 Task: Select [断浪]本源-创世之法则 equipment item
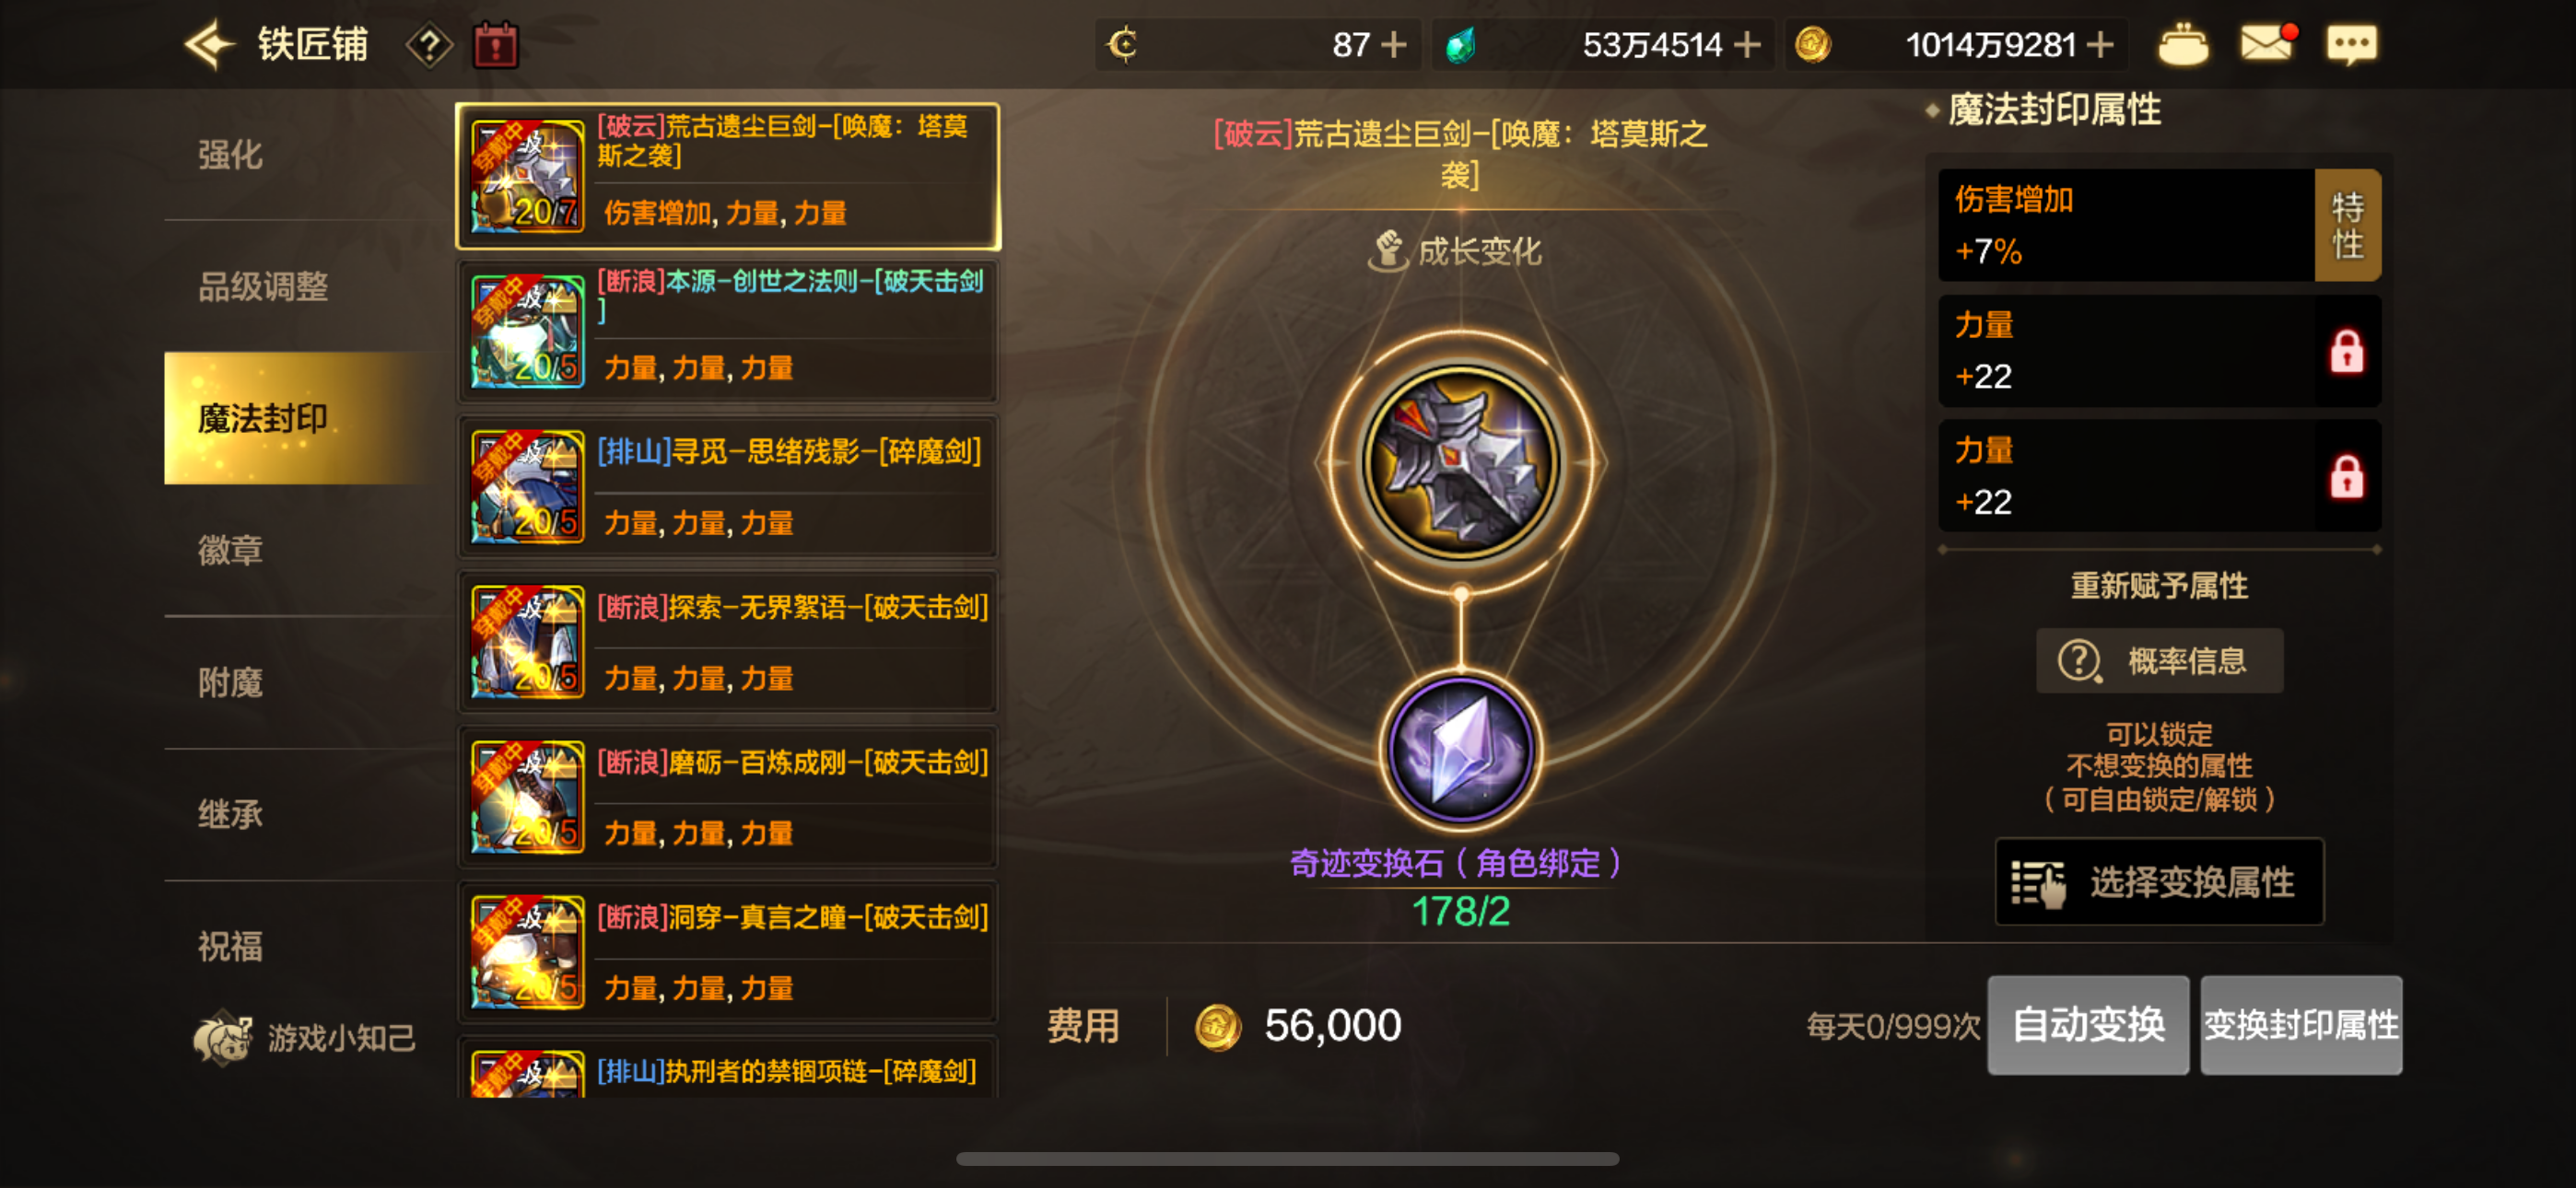point(728,330)
